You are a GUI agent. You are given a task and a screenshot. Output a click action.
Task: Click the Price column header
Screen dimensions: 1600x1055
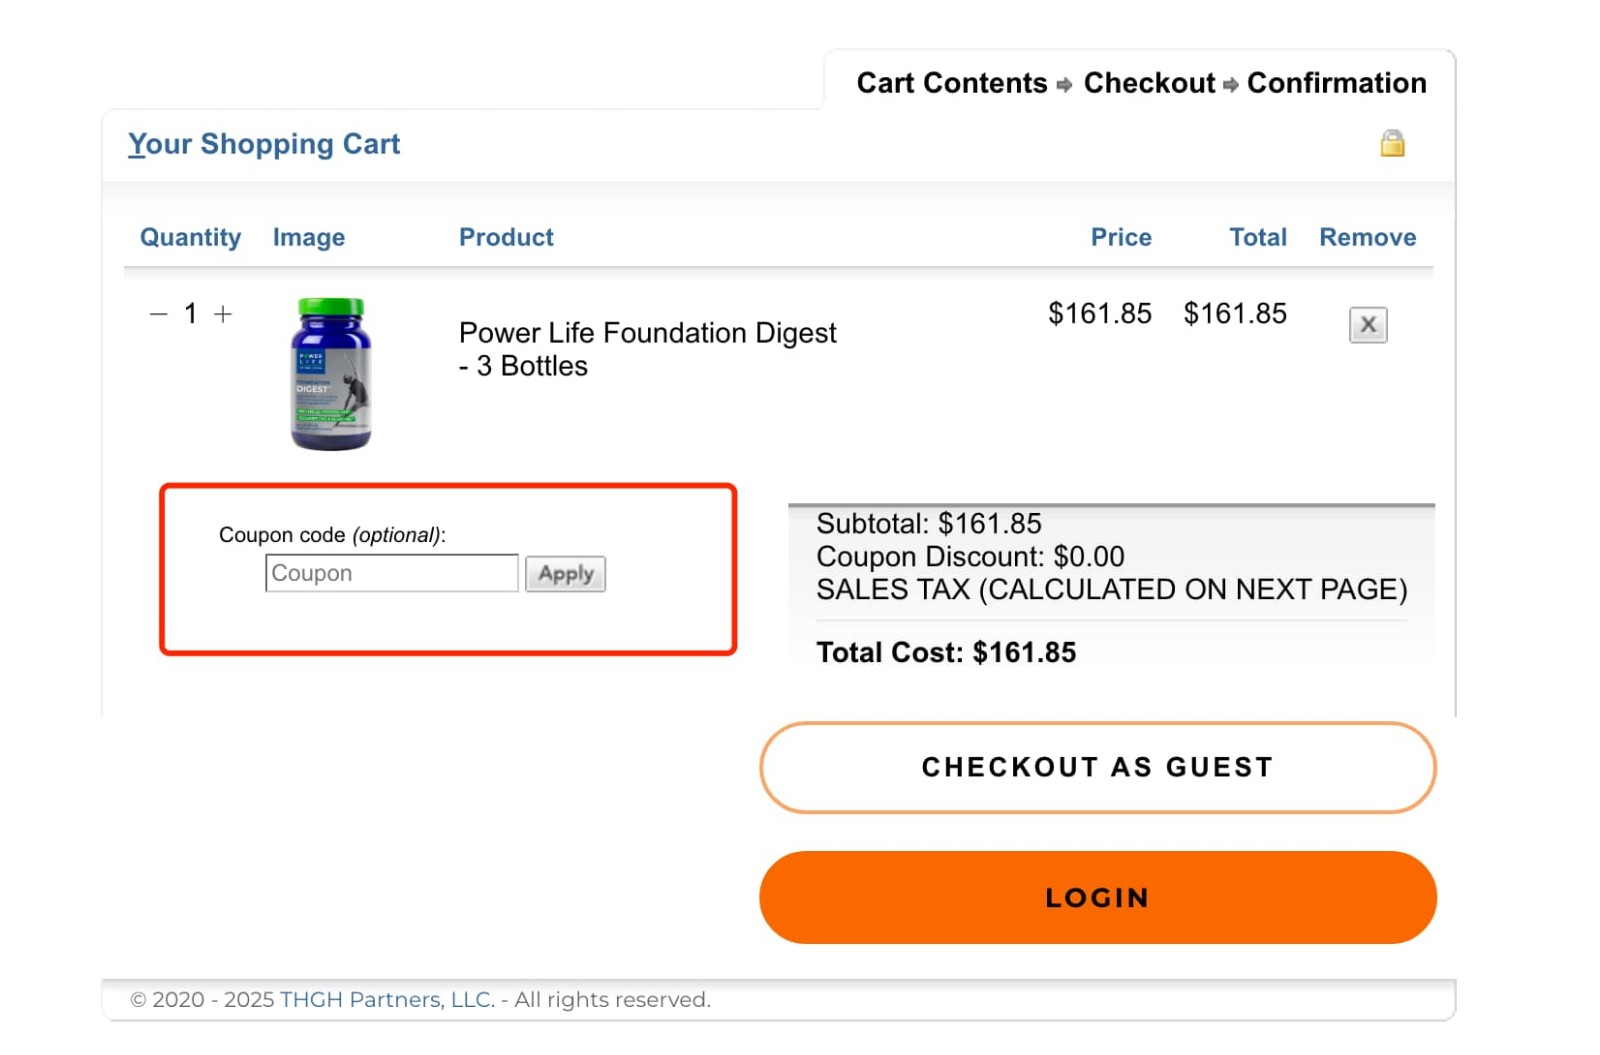pyautogui.click(x=1121, y=237)
